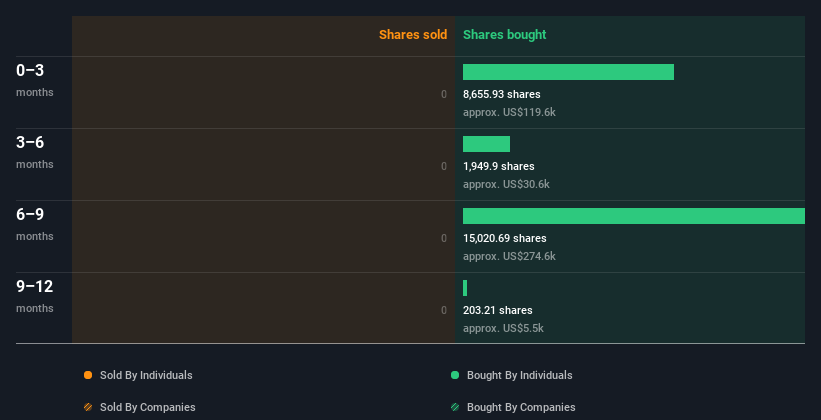This screenshot has height=420, width=821.
Task: Click the 9–12 months row label
Action: point(35,296)
